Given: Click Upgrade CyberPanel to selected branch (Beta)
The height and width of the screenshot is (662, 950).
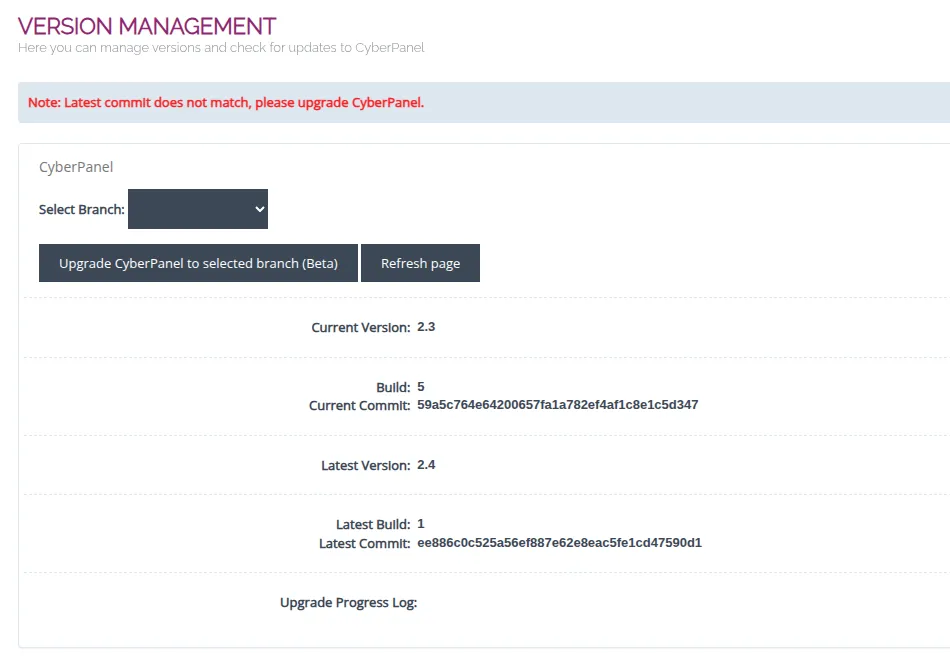Looking at the screenshot, I should [198, 263].
